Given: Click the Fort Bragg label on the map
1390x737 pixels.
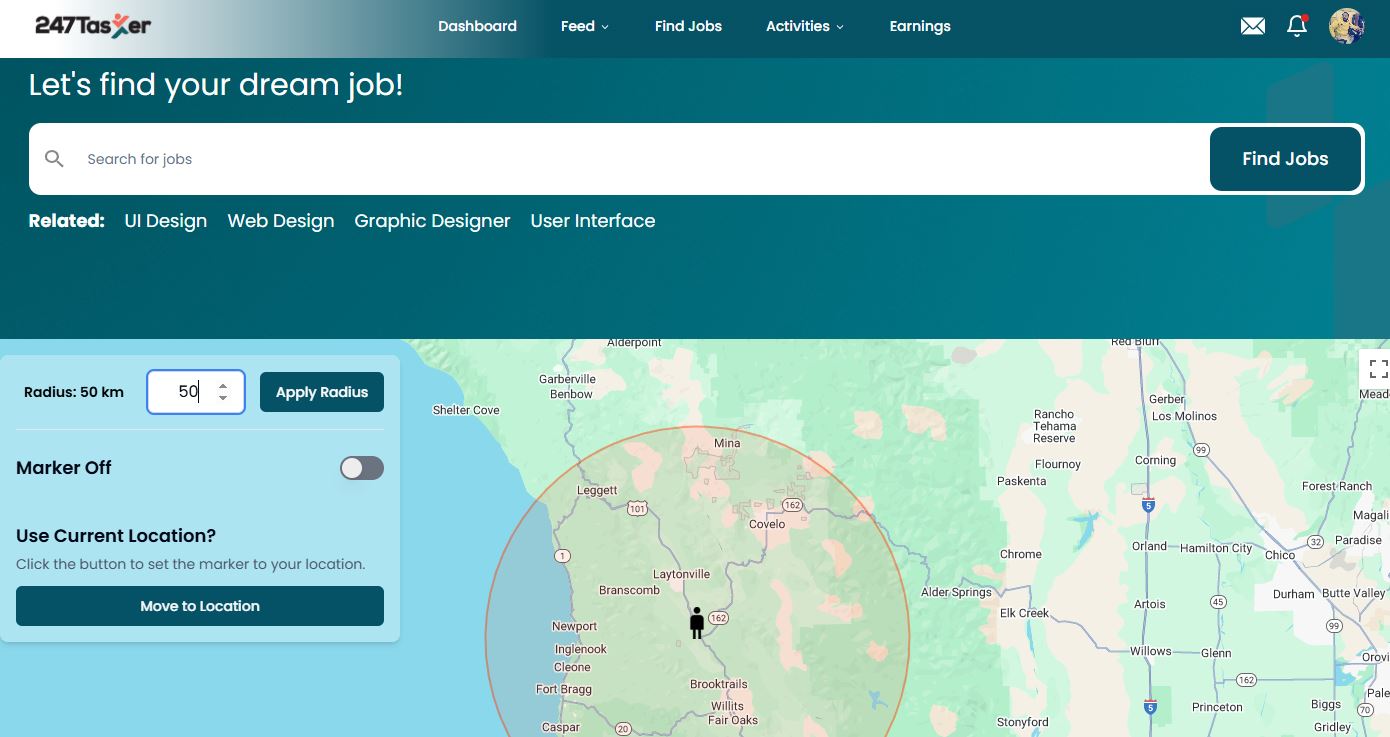Looking at the screenshot, I should click(564, 689).
